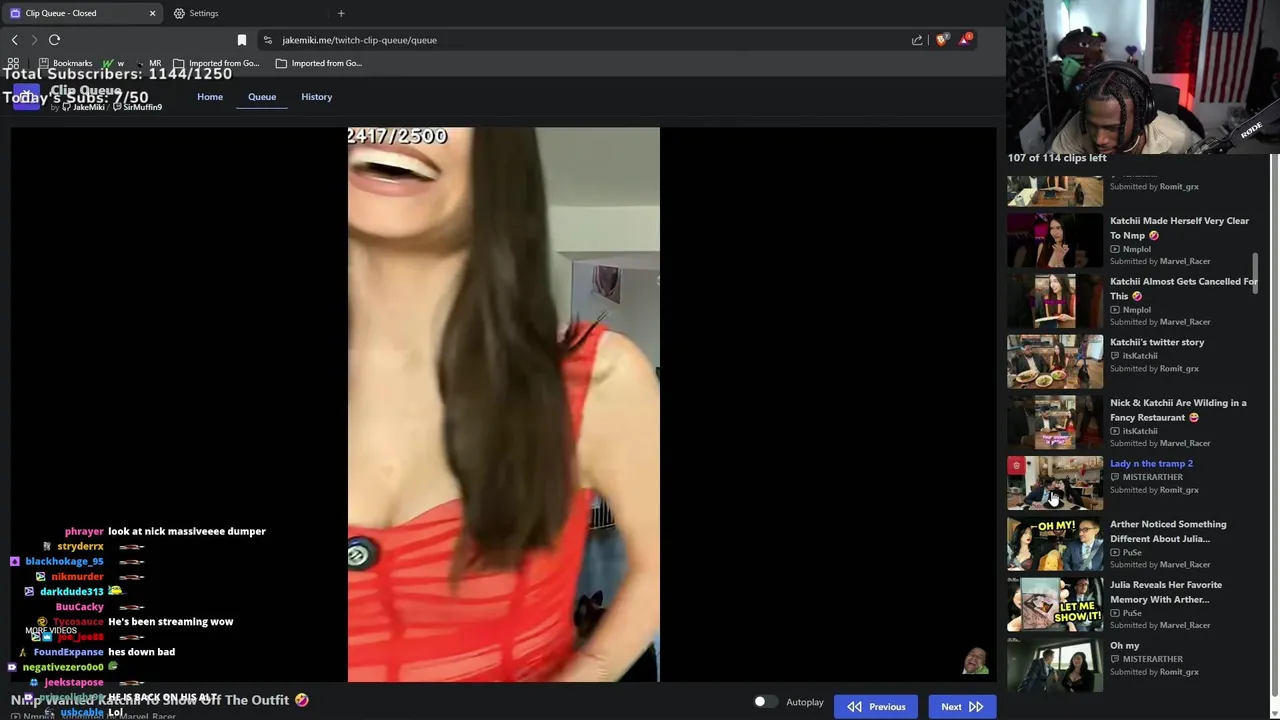Click chat username 'negativezero000'
The height and width of the screenshot is (720, 1280).
63,666
